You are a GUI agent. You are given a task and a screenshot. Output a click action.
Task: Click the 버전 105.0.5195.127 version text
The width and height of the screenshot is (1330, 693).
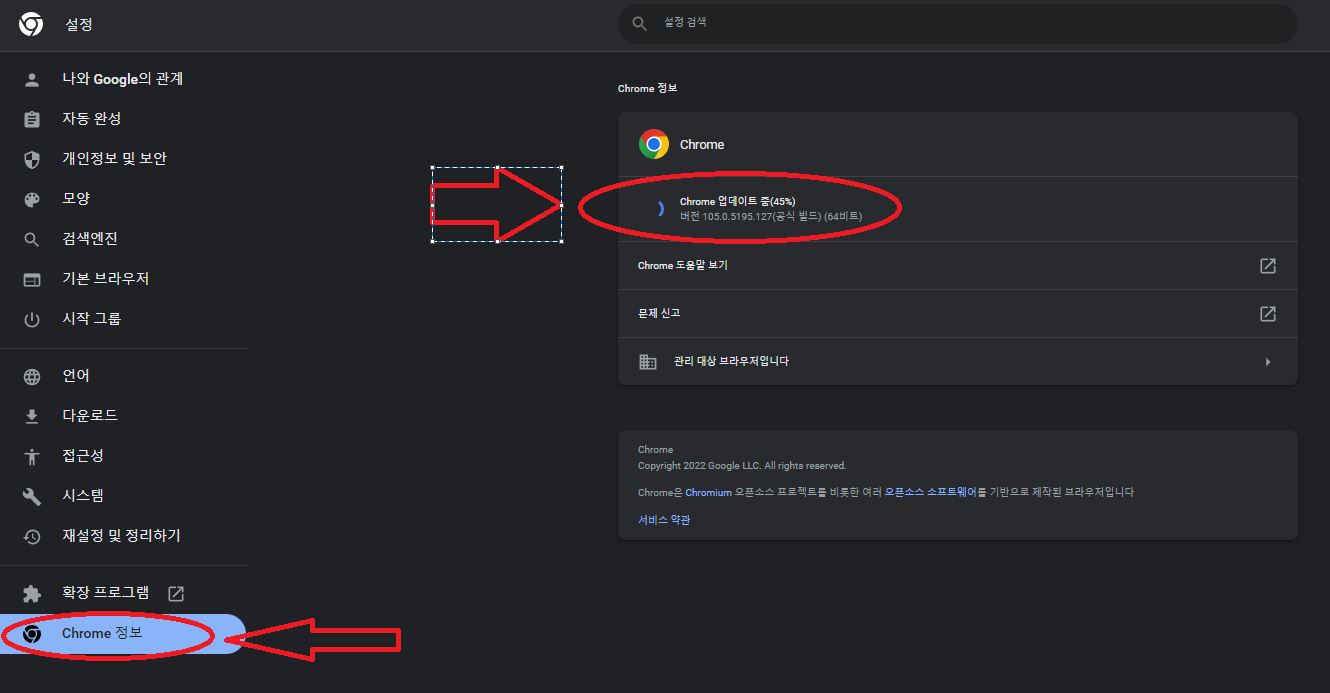pyautogui.click(x=770, y=216)
